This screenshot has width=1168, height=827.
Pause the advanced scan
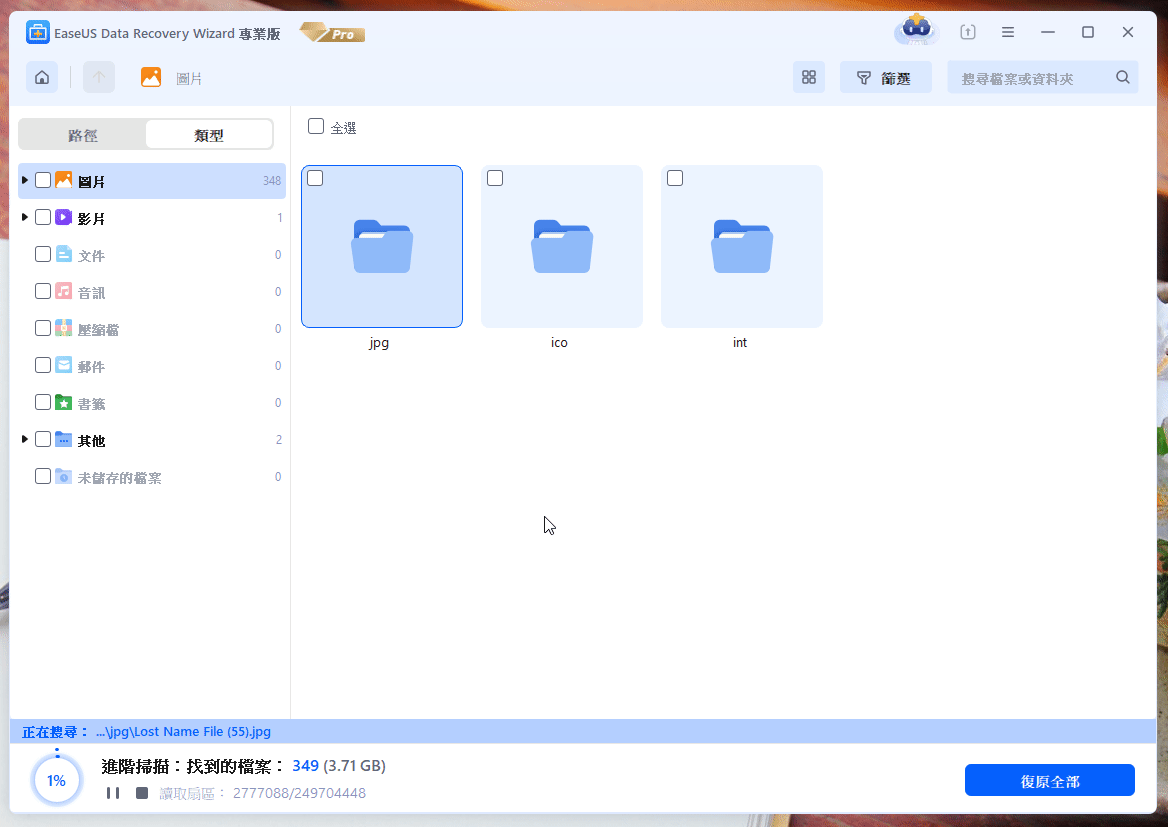click(x=112, y=793)
